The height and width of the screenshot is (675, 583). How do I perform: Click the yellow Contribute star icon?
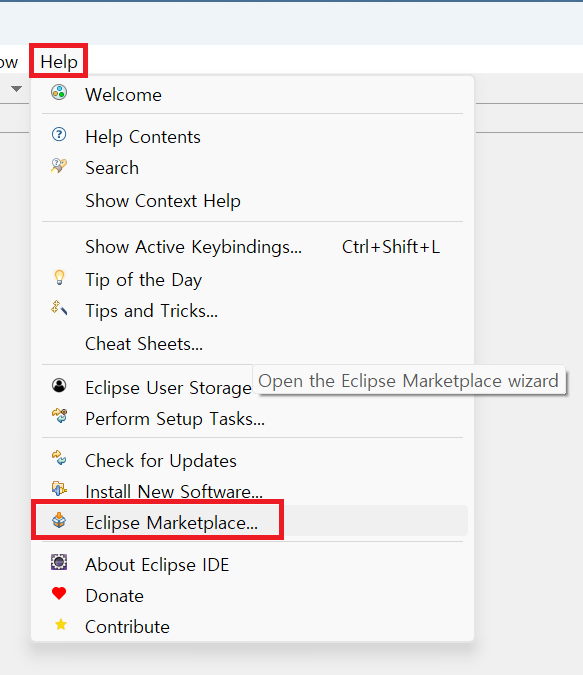61,625
